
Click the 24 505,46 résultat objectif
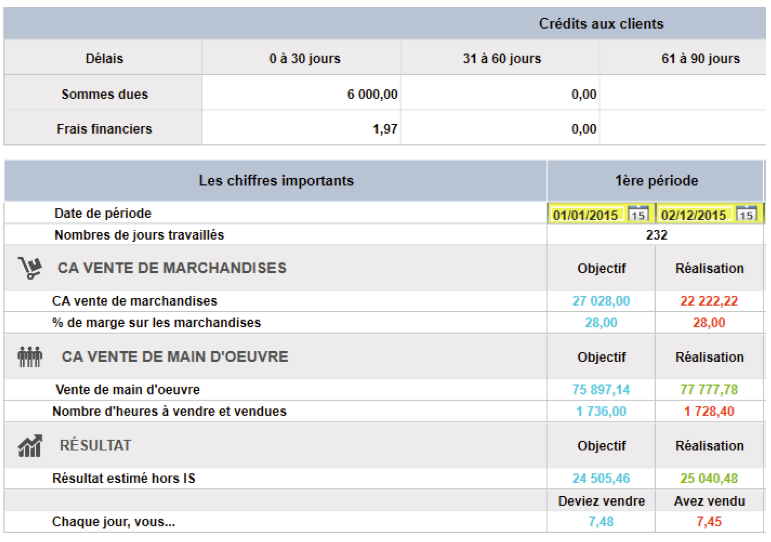point(601,479)
